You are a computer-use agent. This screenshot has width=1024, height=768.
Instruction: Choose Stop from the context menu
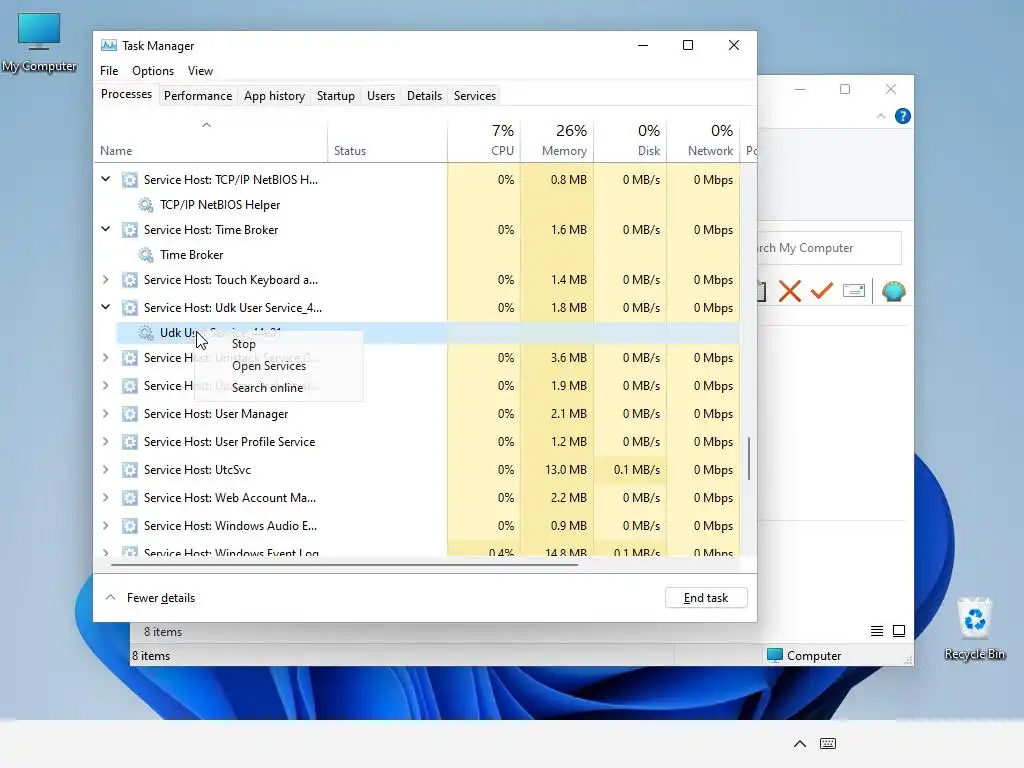point(279,344)
